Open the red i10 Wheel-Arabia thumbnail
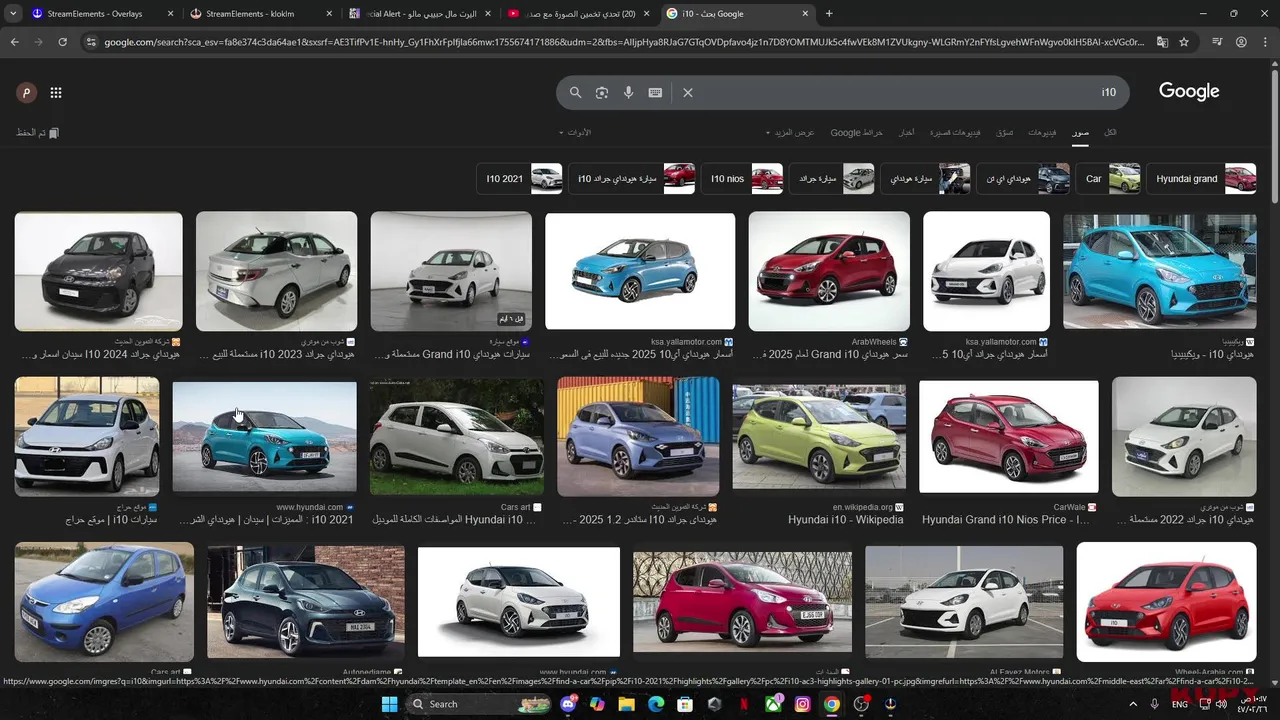Screen dimensions: 1280x720 [1166, 602]
